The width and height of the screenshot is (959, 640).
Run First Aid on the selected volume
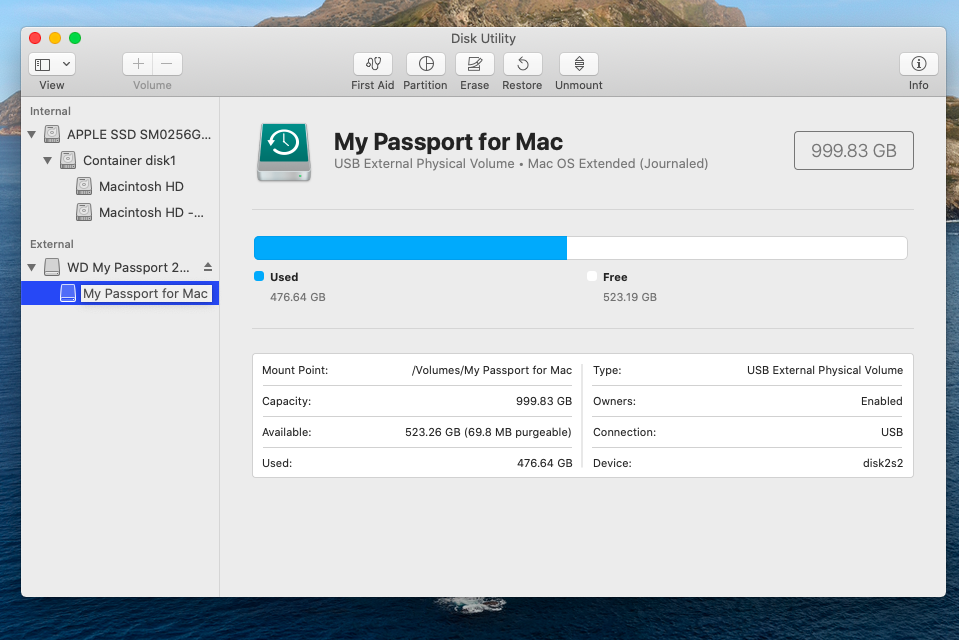[373, 64]
